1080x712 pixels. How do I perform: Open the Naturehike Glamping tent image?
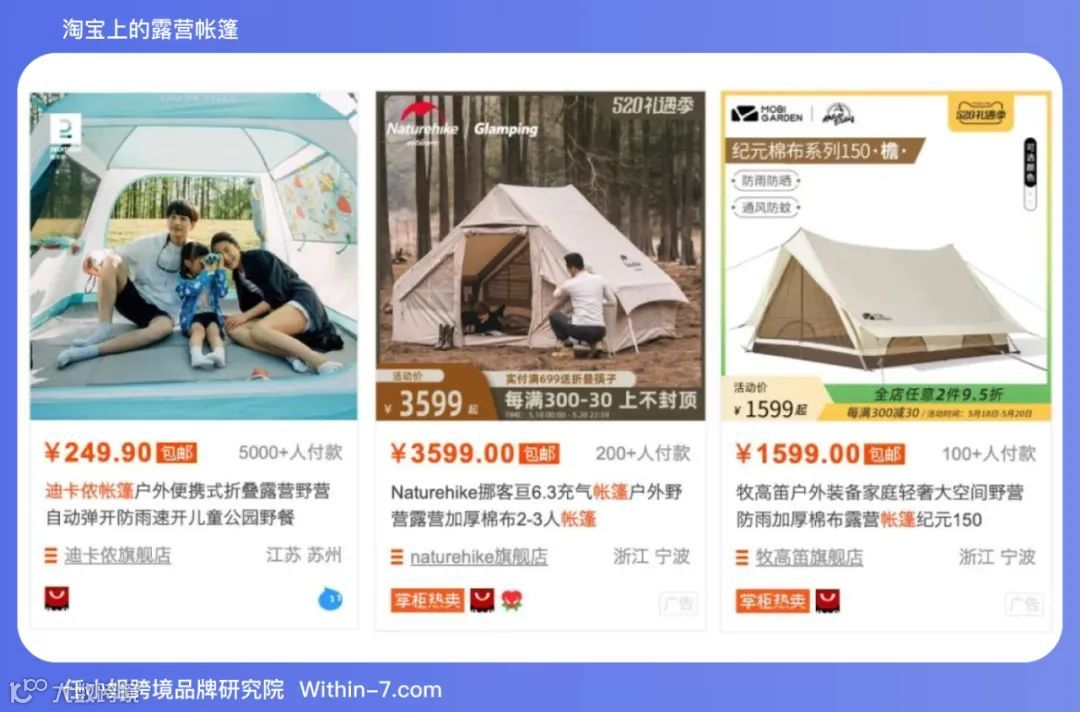[x=540, y=255]
